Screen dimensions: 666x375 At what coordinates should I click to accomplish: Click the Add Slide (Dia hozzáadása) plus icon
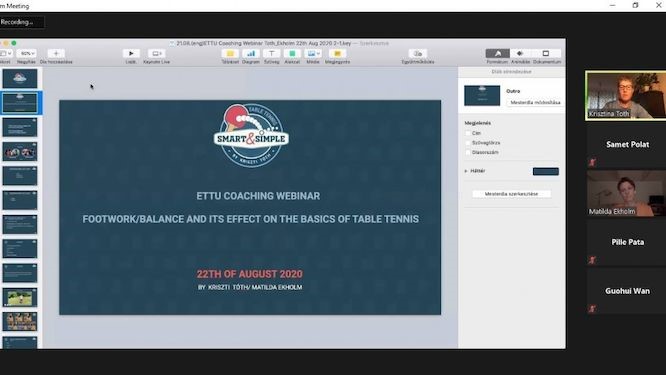56,54
